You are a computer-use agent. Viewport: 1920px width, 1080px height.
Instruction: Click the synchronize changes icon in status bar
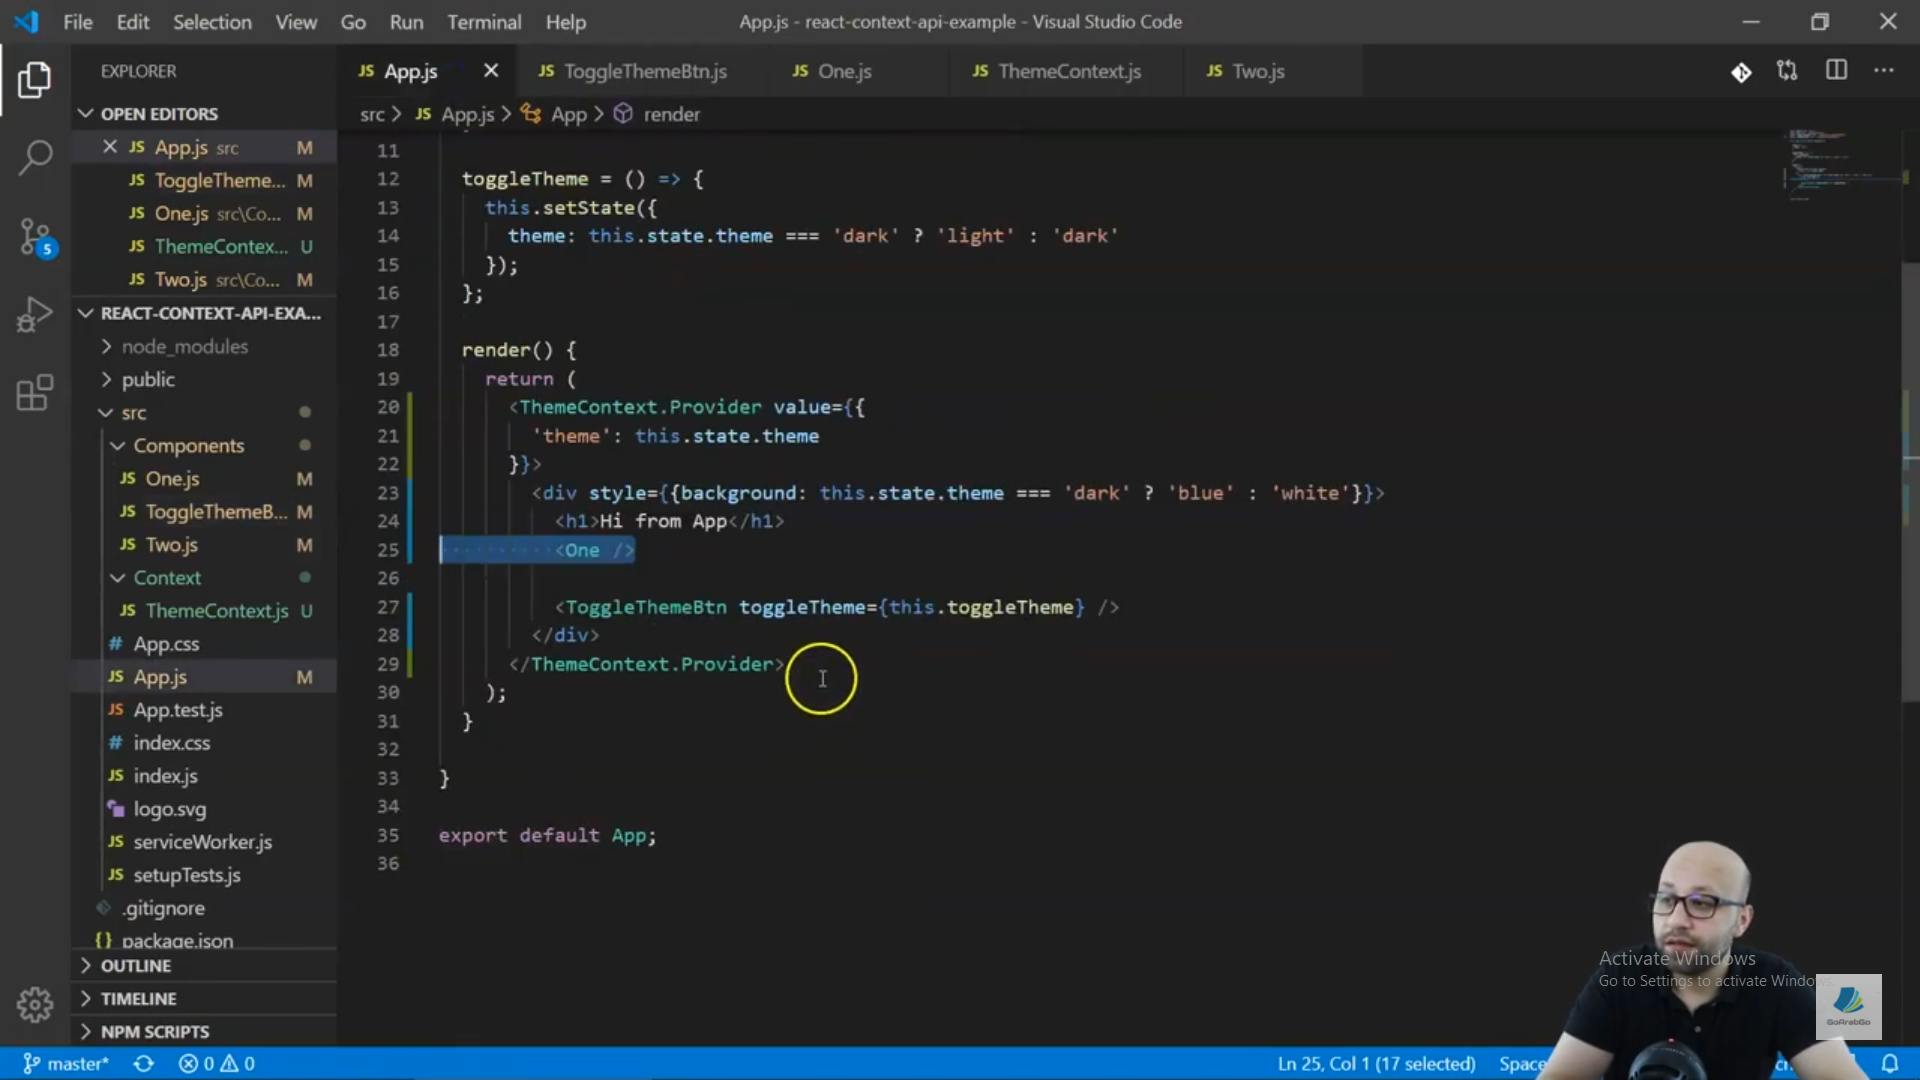click(144, 1063)
